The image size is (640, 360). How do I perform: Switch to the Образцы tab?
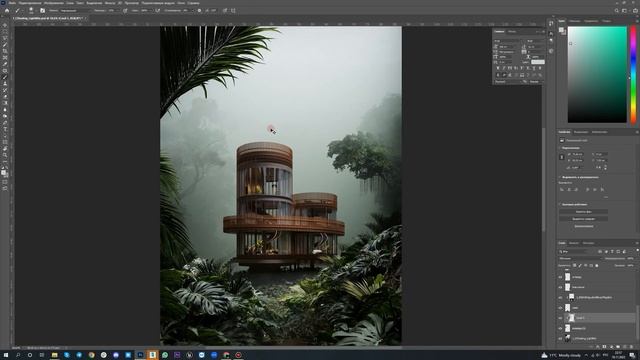[574, 21]
